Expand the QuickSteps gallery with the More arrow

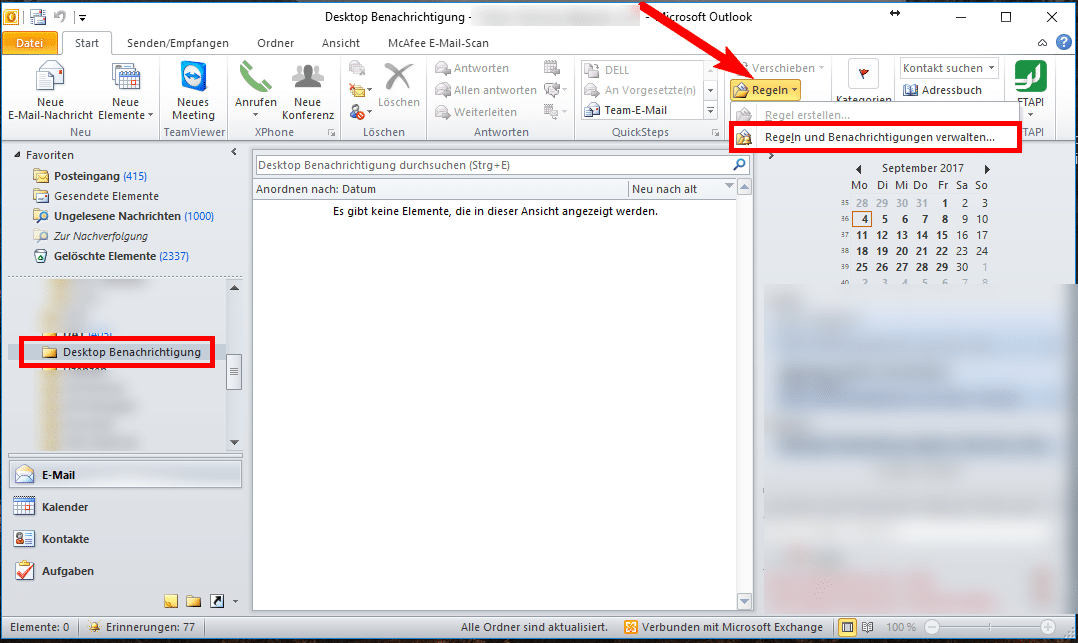pyautogui.click(x=711, y=110)
